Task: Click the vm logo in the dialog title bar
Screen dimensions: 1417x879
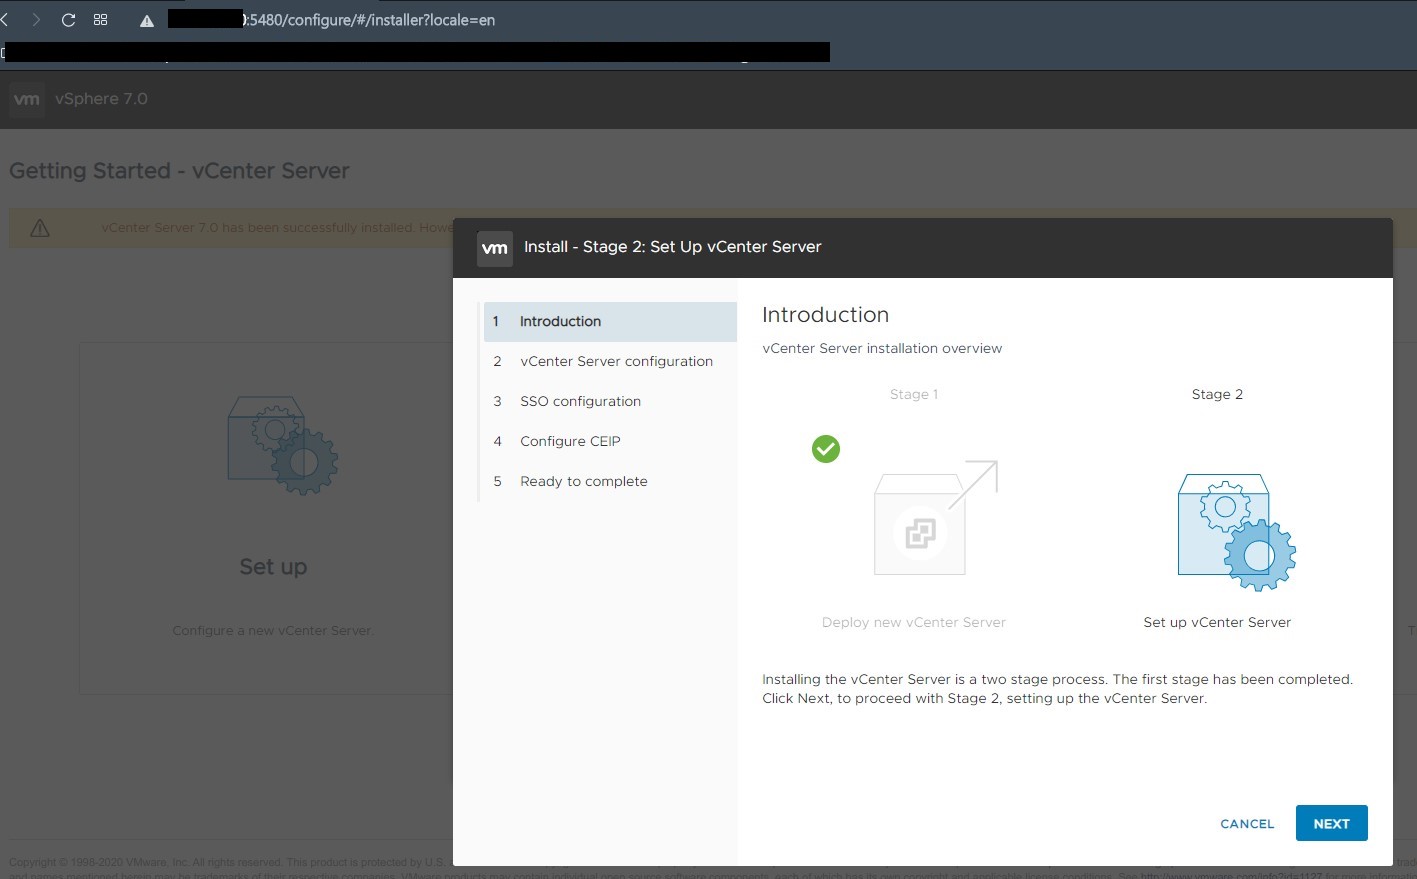Action: 495,248
